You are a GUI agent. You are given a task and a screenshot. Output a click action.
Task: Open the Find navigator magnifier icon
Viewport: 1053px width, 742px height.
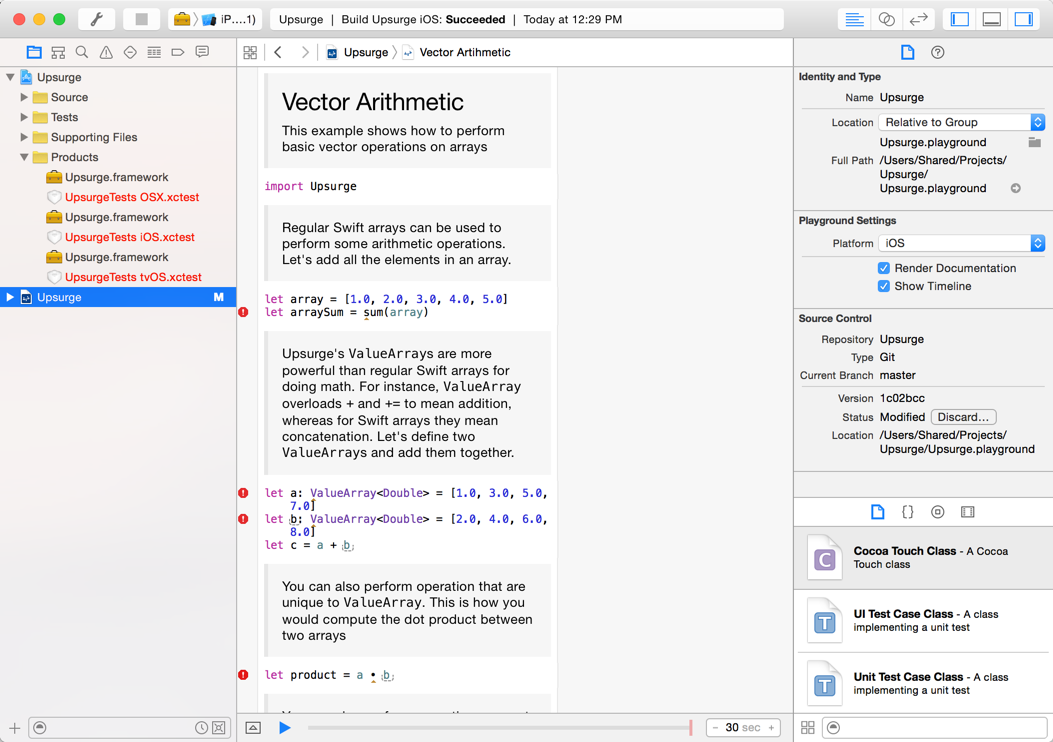point(82,52)
